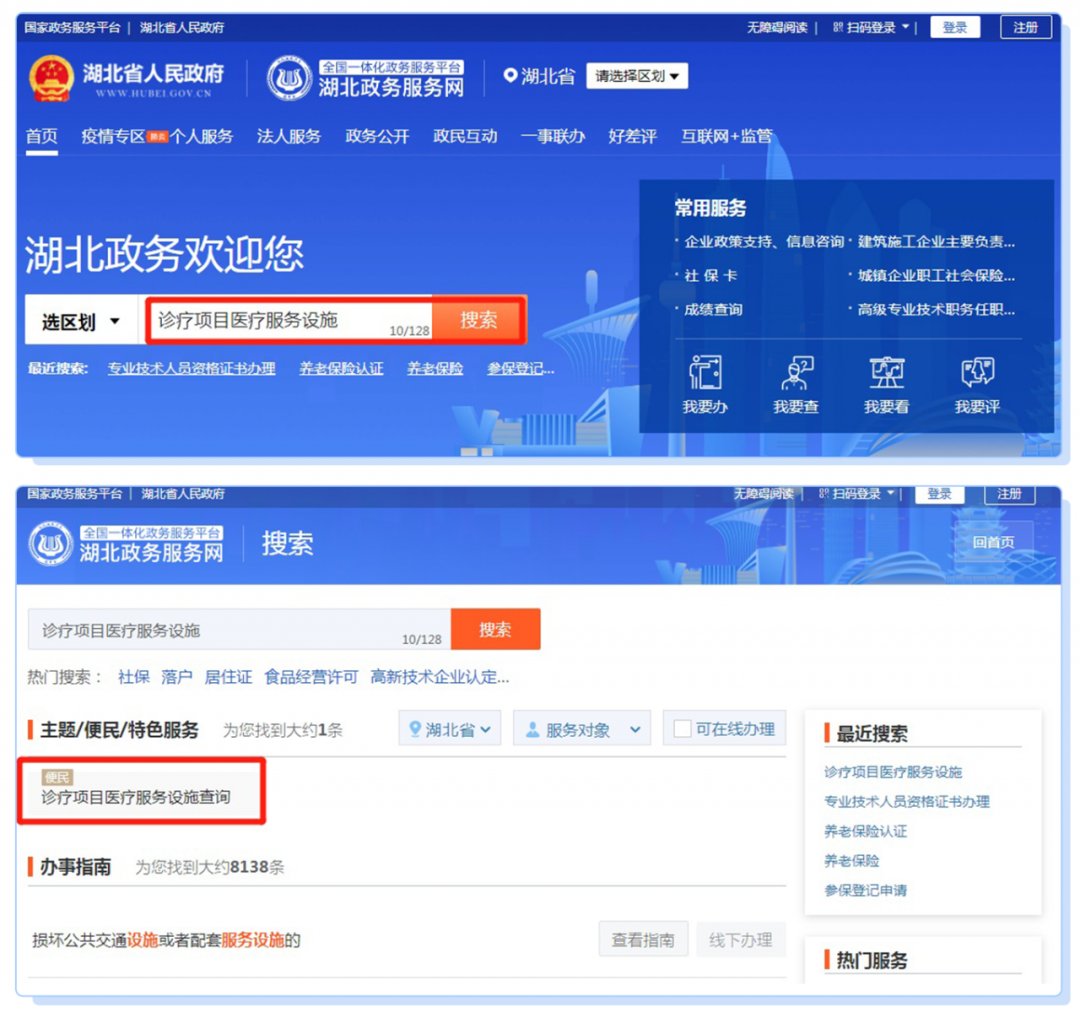
Task: Click recent search 养老保险 under homepage search
Action: pos(435,368)
